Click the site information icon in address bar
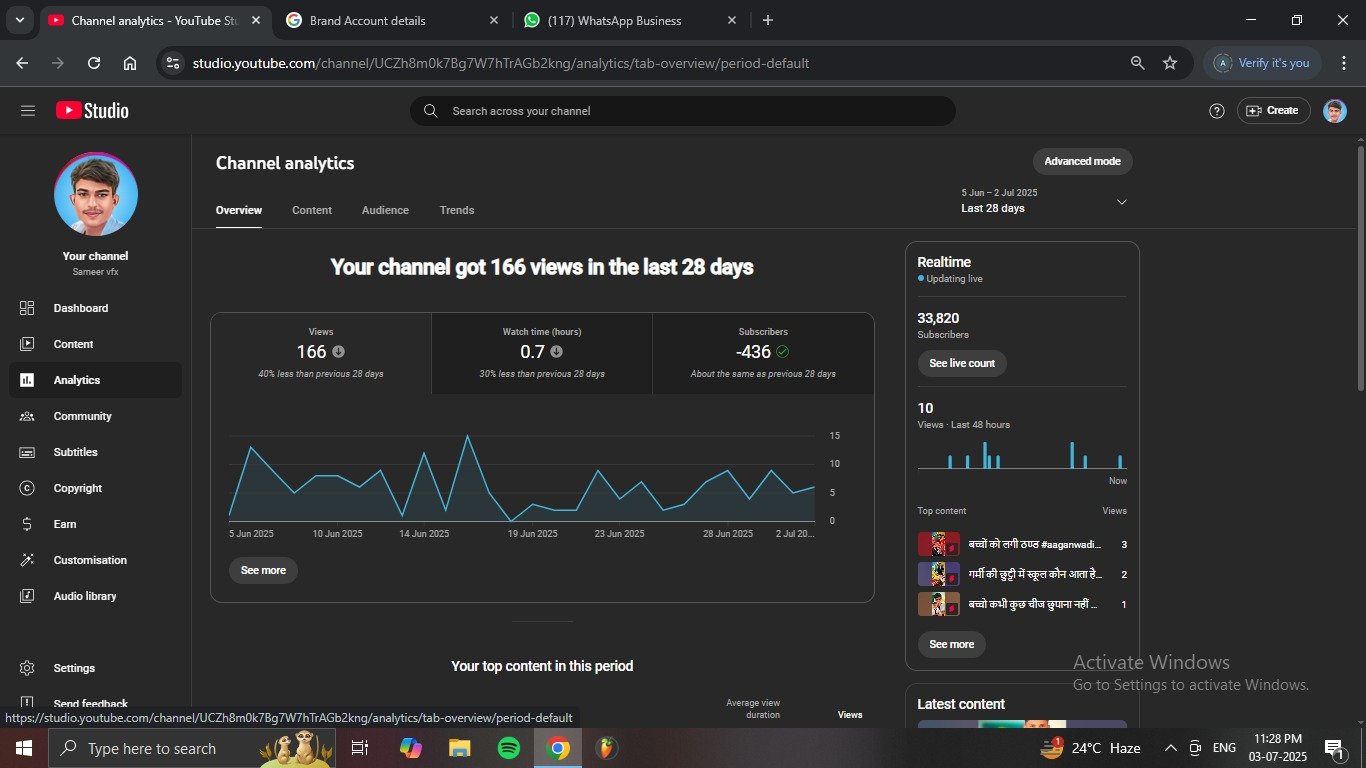 [x=174, y=63]
